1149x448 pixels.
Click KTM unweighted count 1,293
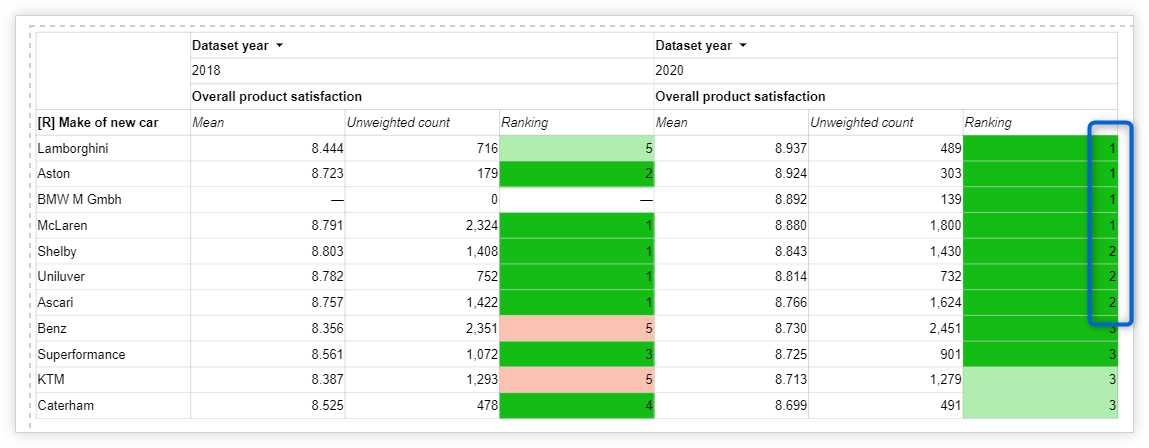483,380
